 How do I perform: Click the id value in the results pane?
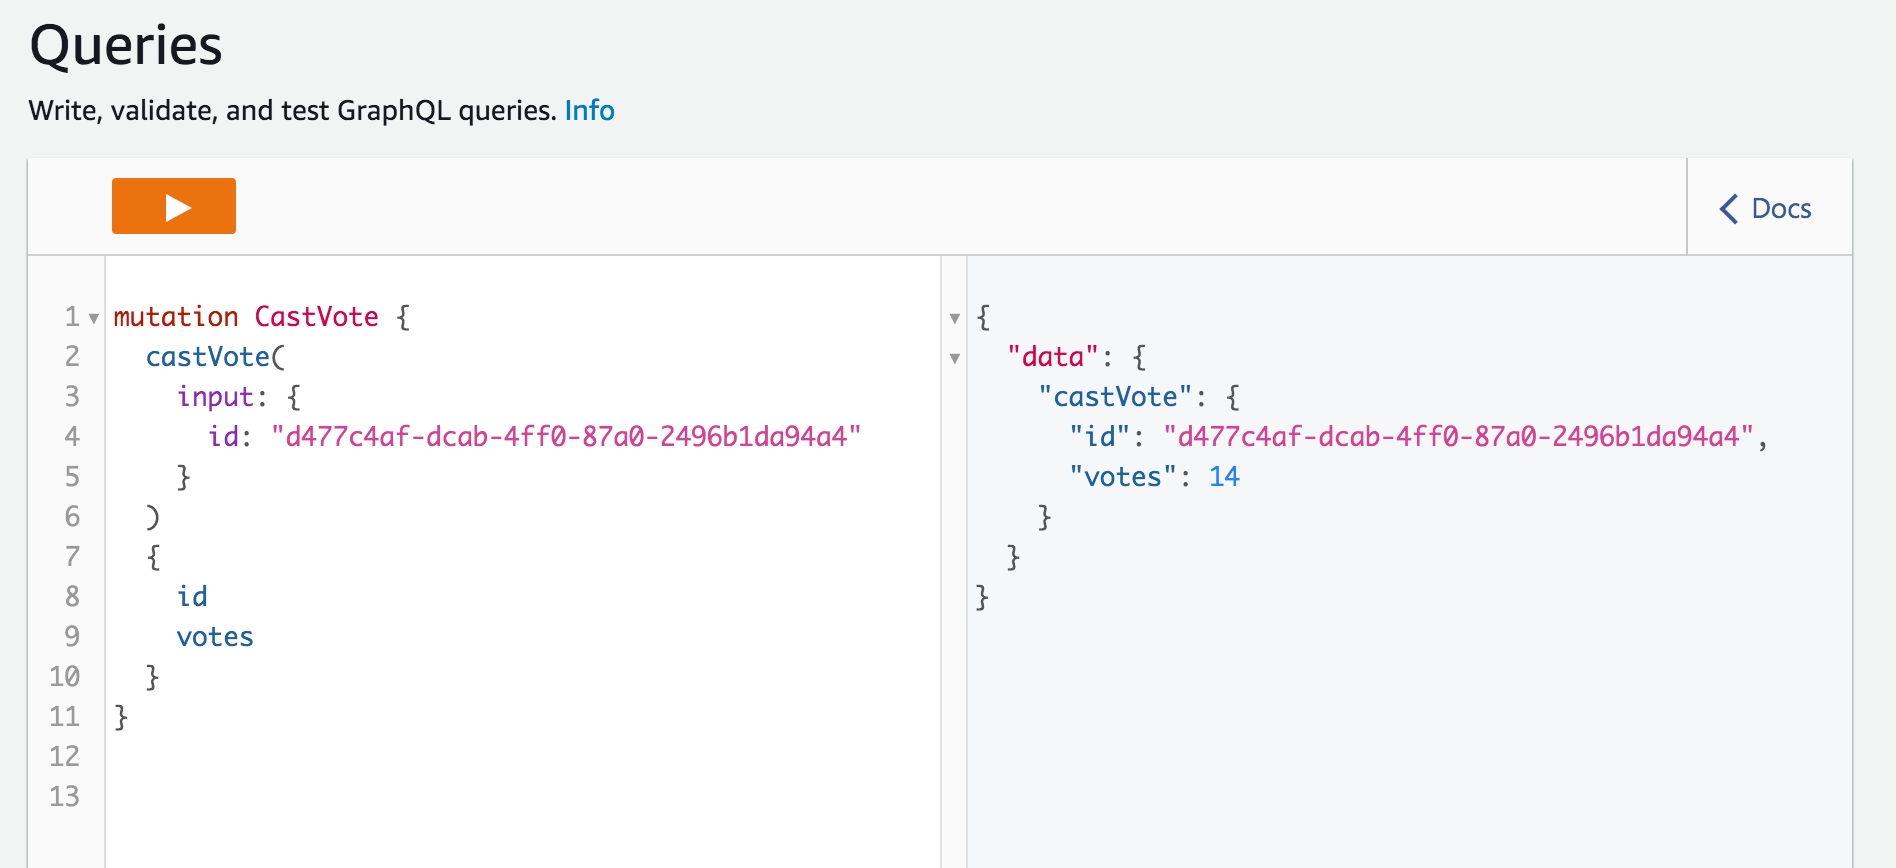tap(1458, 437)
